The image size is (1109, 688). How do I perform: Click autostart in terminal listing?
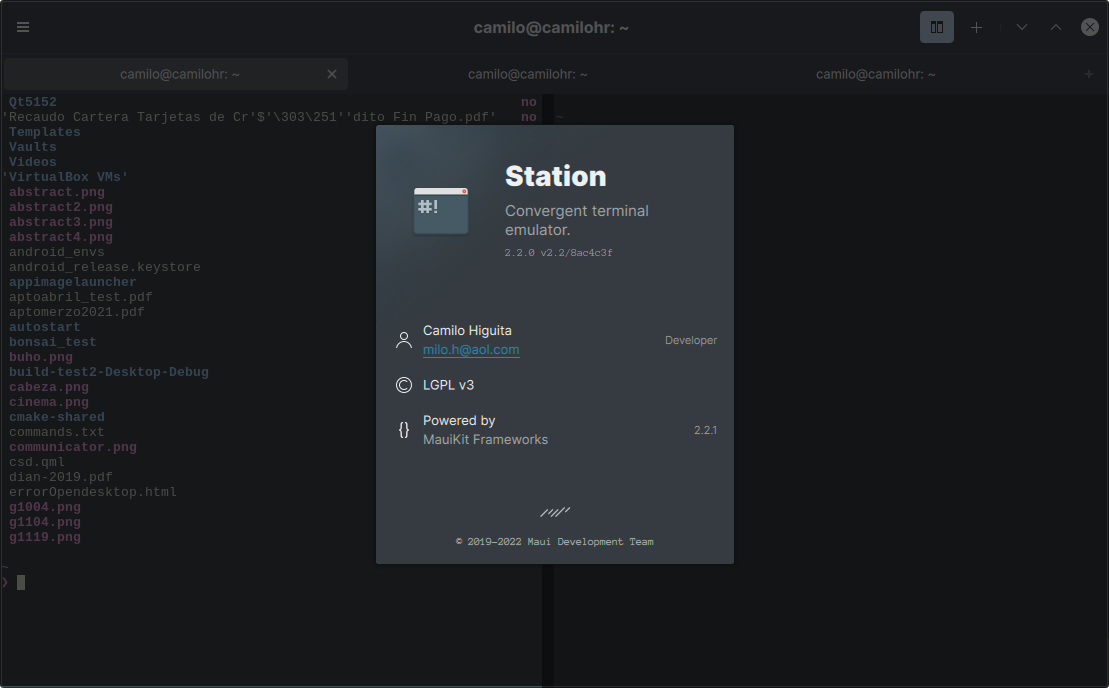45,327
